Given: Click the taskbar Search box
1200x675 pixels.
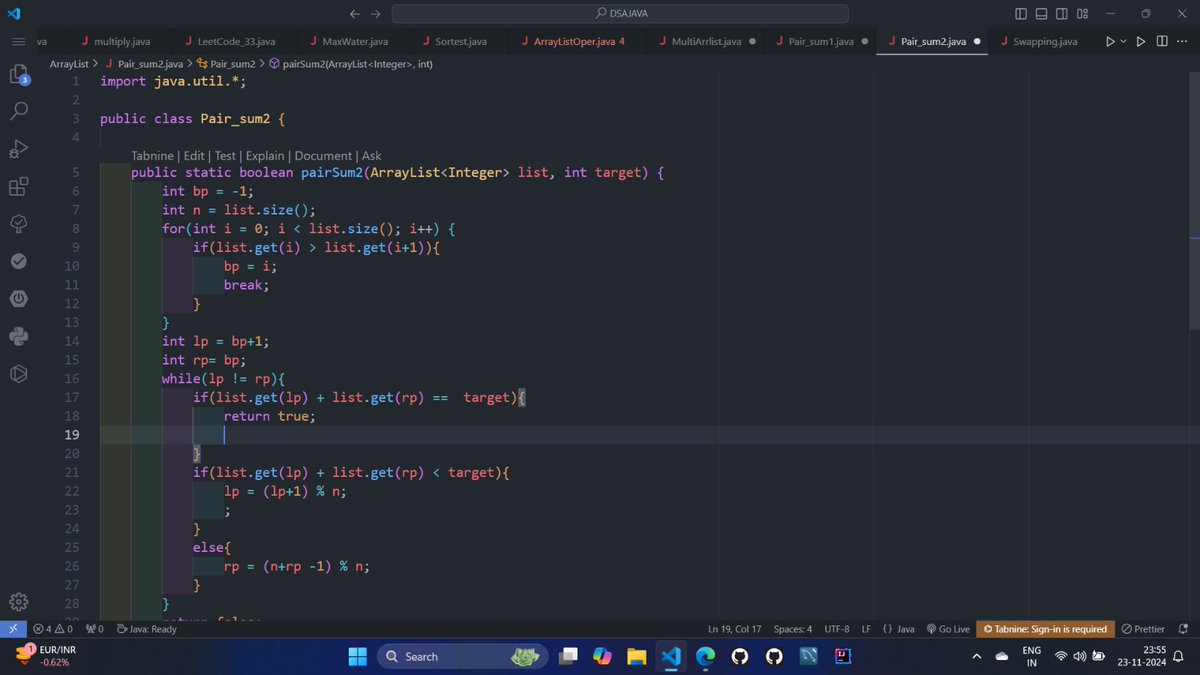Looking at the screenshot, I should tap(461, 656).
